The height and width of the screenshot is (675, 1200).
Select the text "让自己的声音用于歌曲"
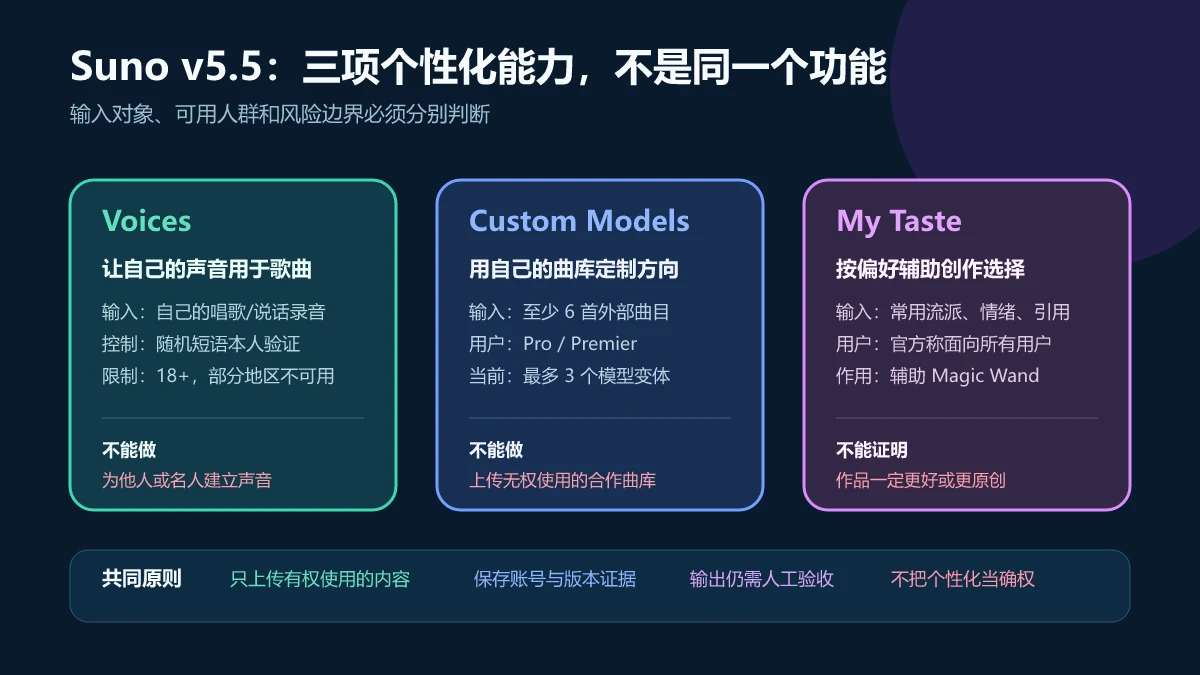pos(207,270)
